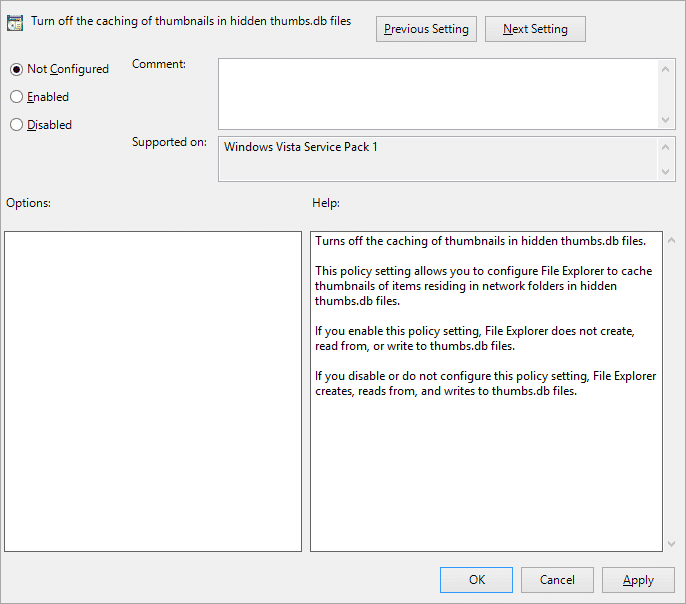Choose the Enabled option

click(x=16, y=97)
